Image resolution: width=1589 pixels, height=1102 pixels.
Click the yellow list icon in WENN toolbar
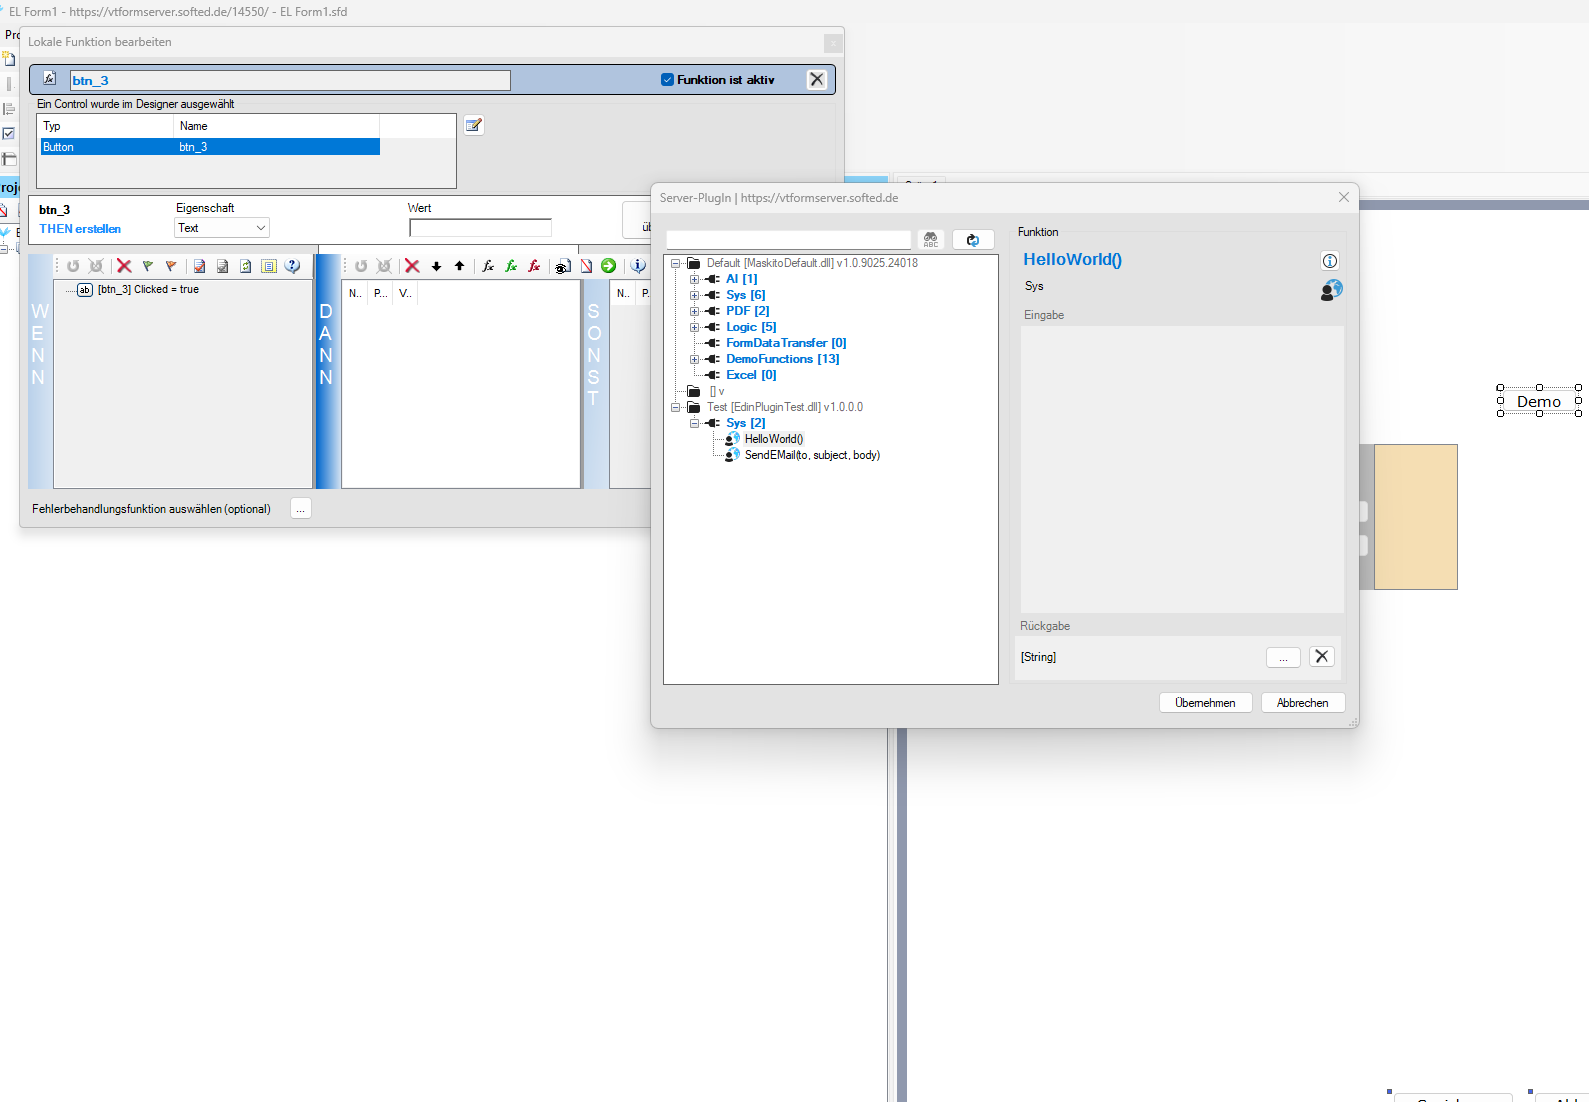point(269,266)
